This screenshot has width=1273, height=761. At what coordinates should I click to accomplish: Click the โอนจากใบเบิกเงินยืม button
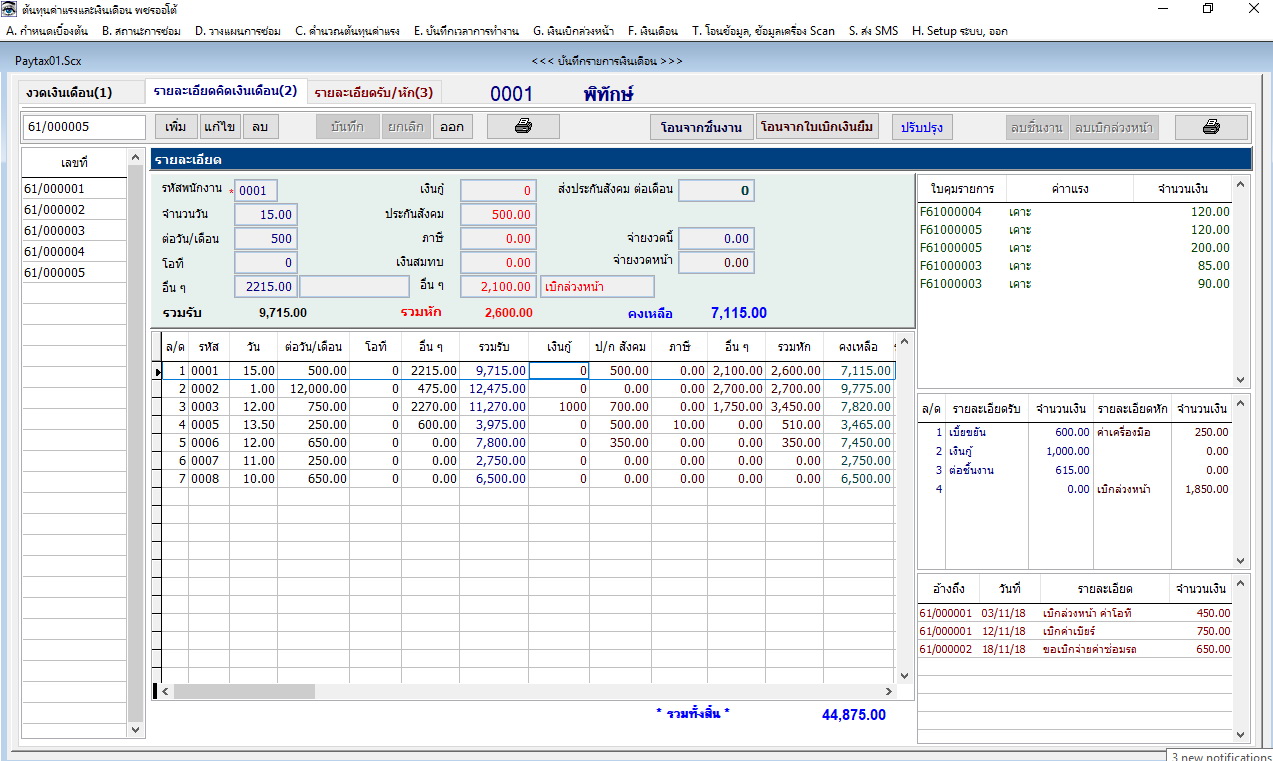coord(818,128)
